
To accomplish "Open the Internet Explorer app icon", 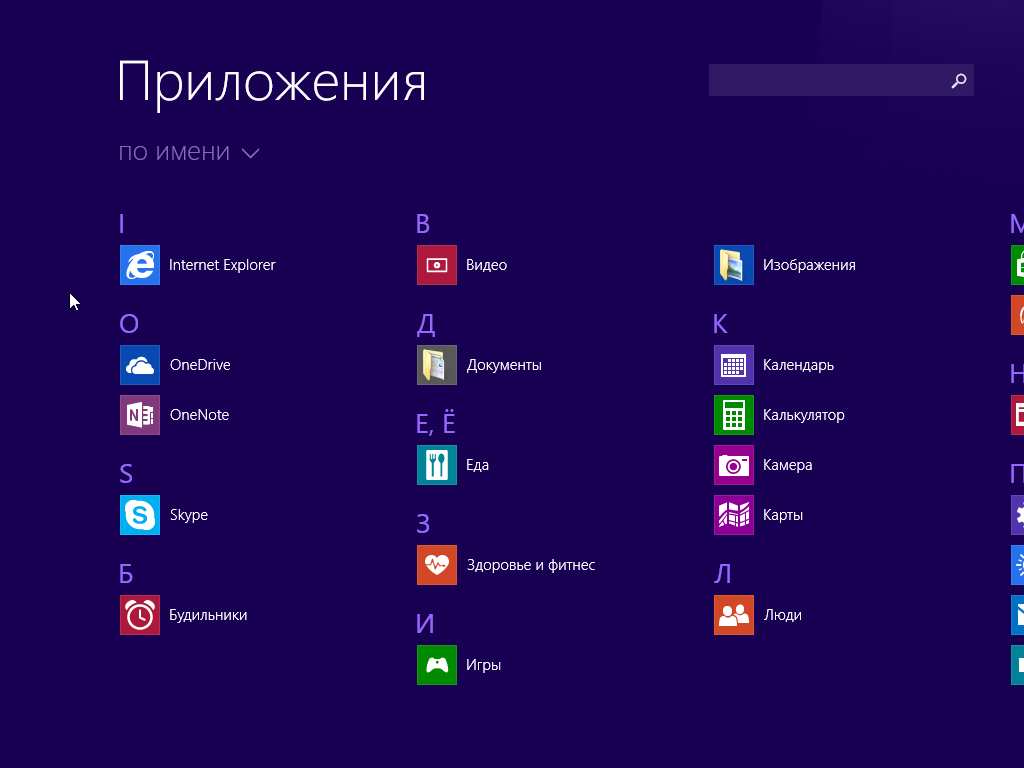I will [x=139, y=265].
